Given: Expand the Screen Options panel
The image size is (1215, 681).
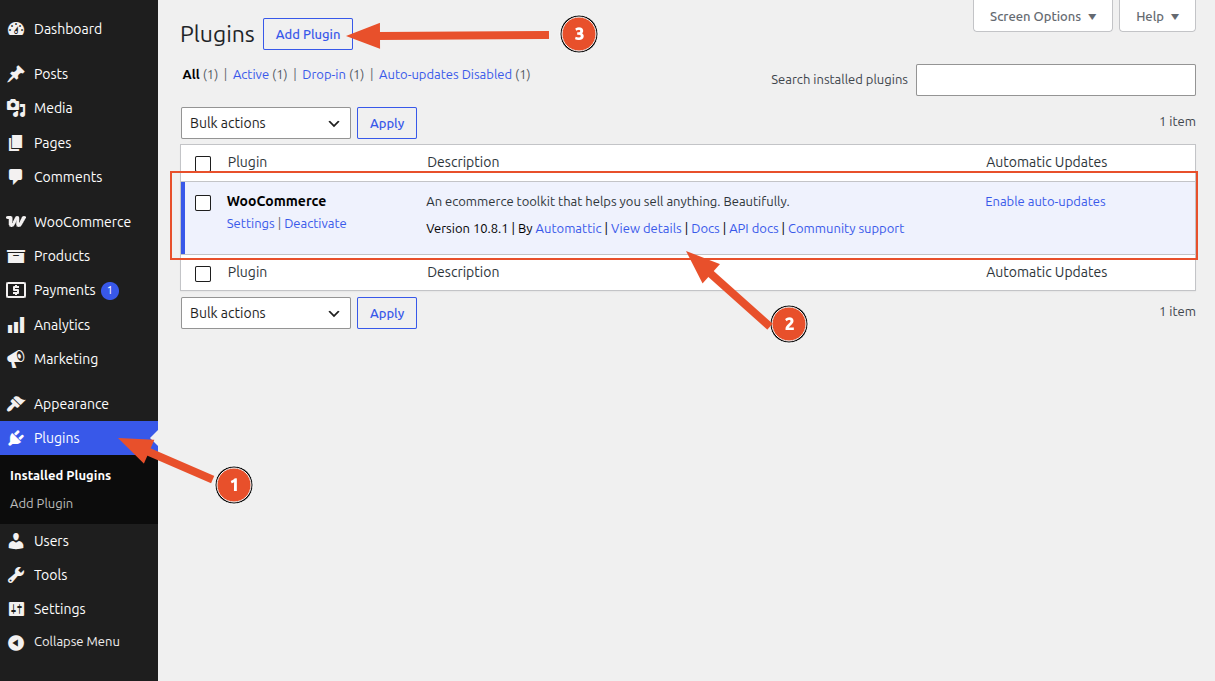Looking at the screenshot, I should [x=1043, y=16].
